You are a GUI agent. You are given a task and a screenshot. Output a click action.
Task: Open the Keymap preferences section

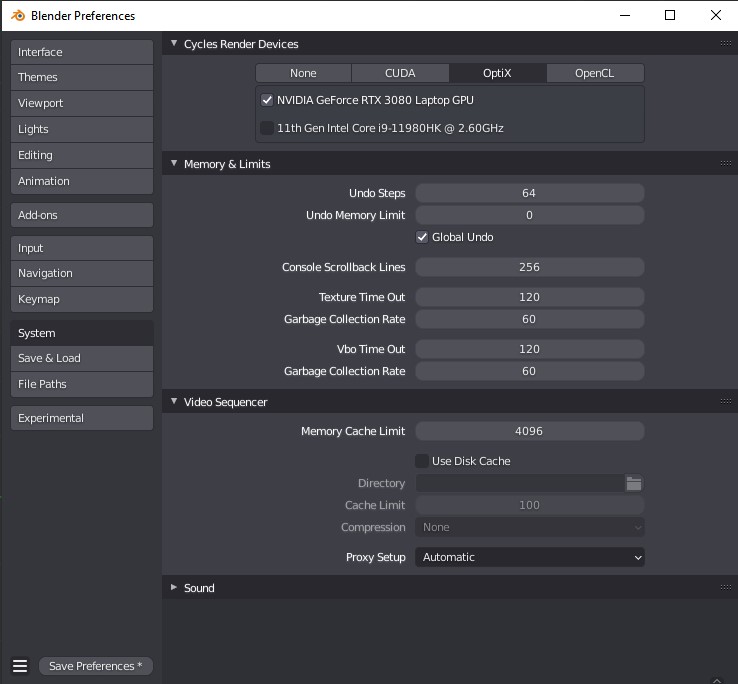coord(82,299)
